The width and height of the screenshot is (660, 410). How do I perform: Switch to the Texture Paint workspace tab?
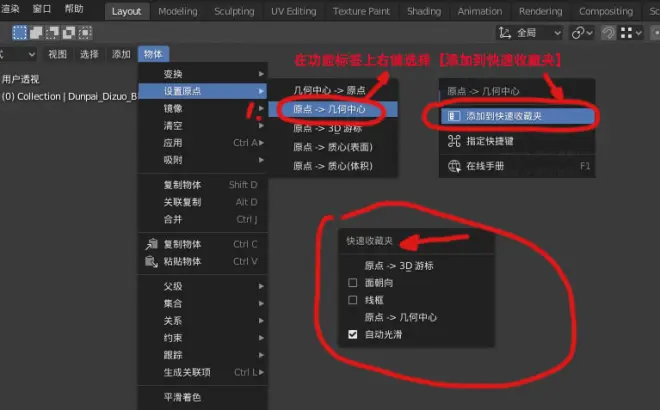pyautogui.click(x=361, y=11)
